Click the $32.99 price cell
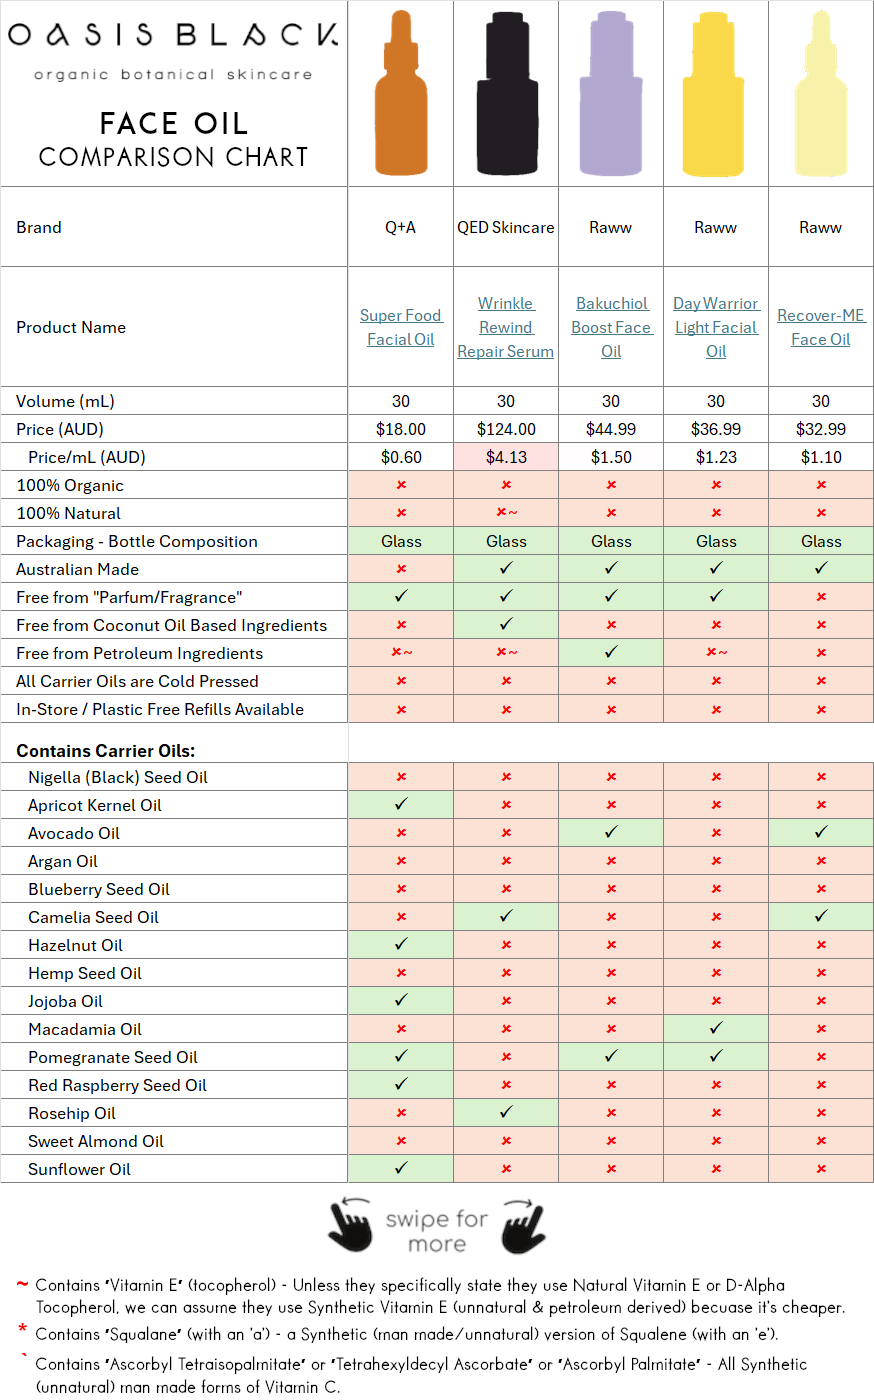 821,429
